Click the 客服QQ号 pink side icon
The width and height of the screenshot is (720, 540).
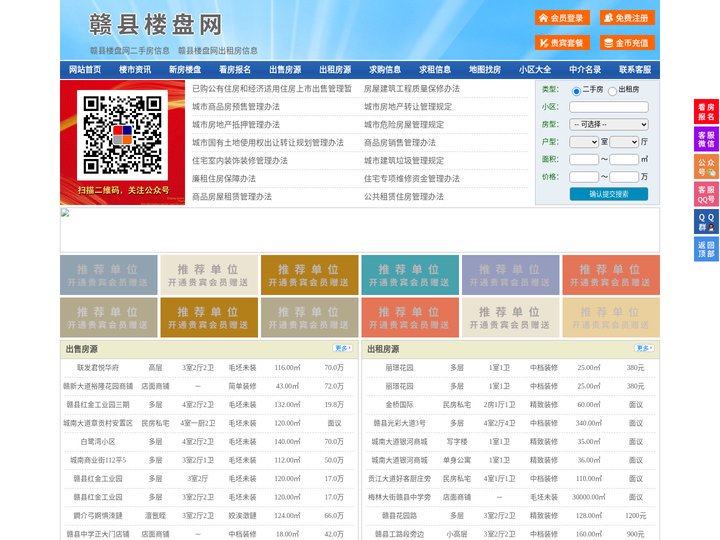[706, 194]
